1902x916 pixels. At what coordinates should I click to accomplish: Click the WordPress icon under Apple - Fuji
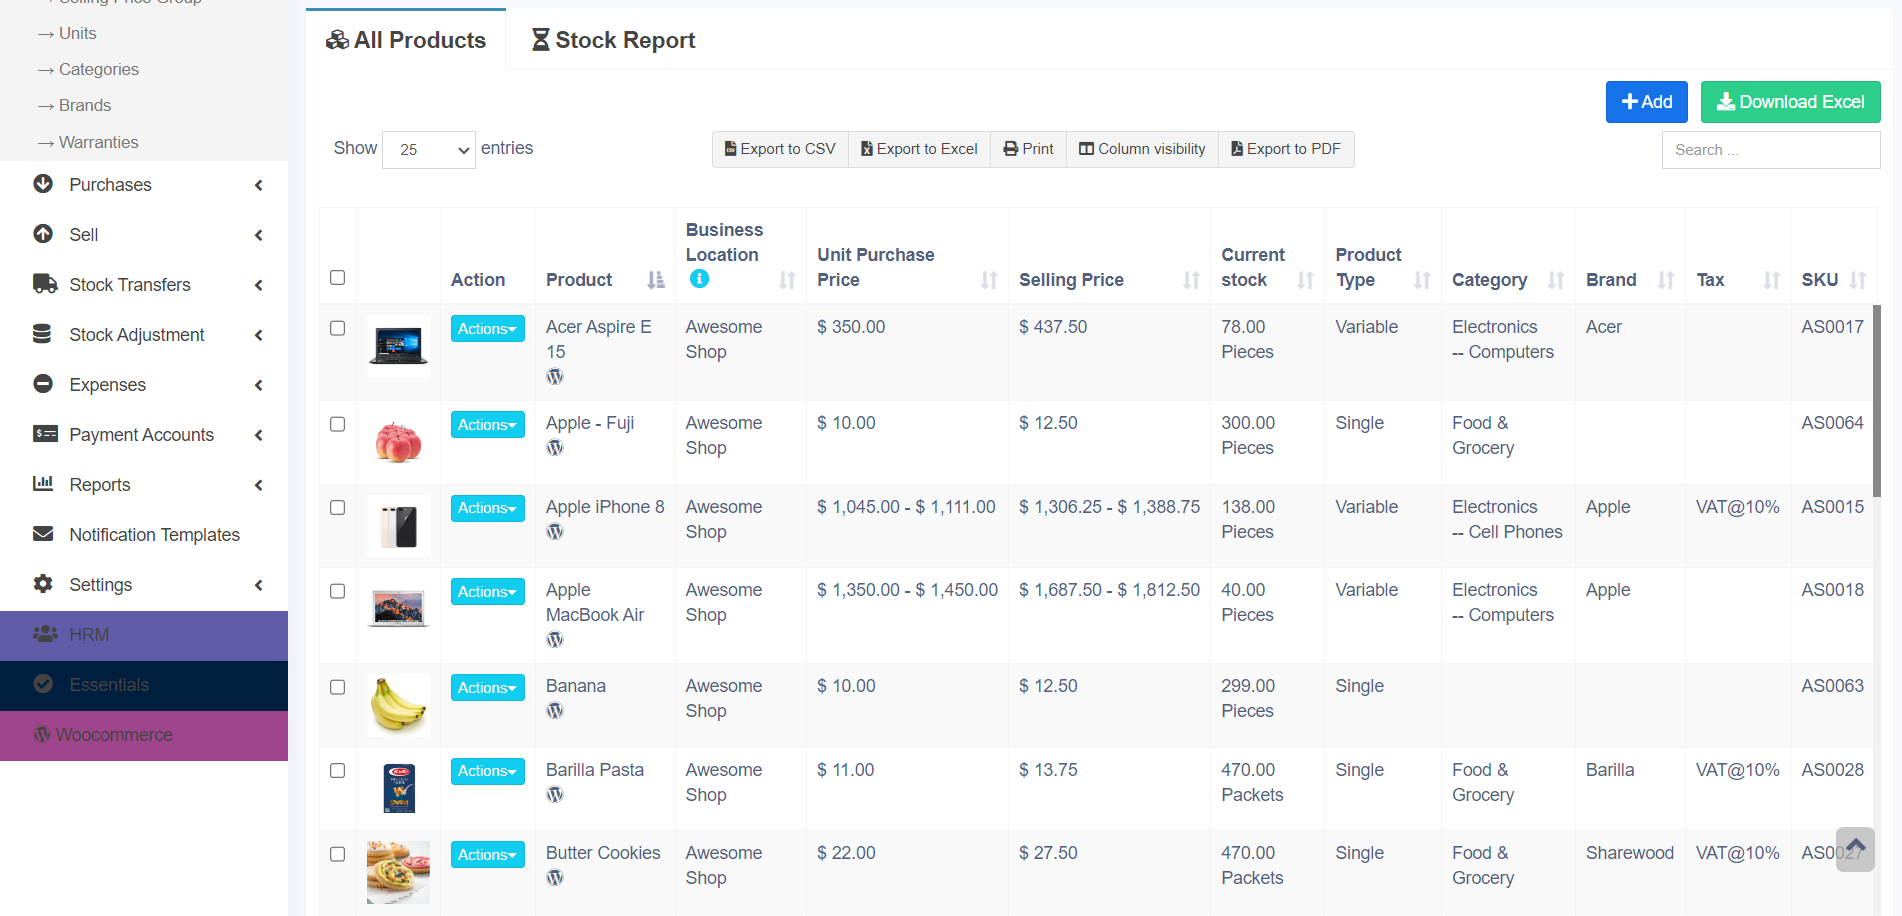click(555, 448)
